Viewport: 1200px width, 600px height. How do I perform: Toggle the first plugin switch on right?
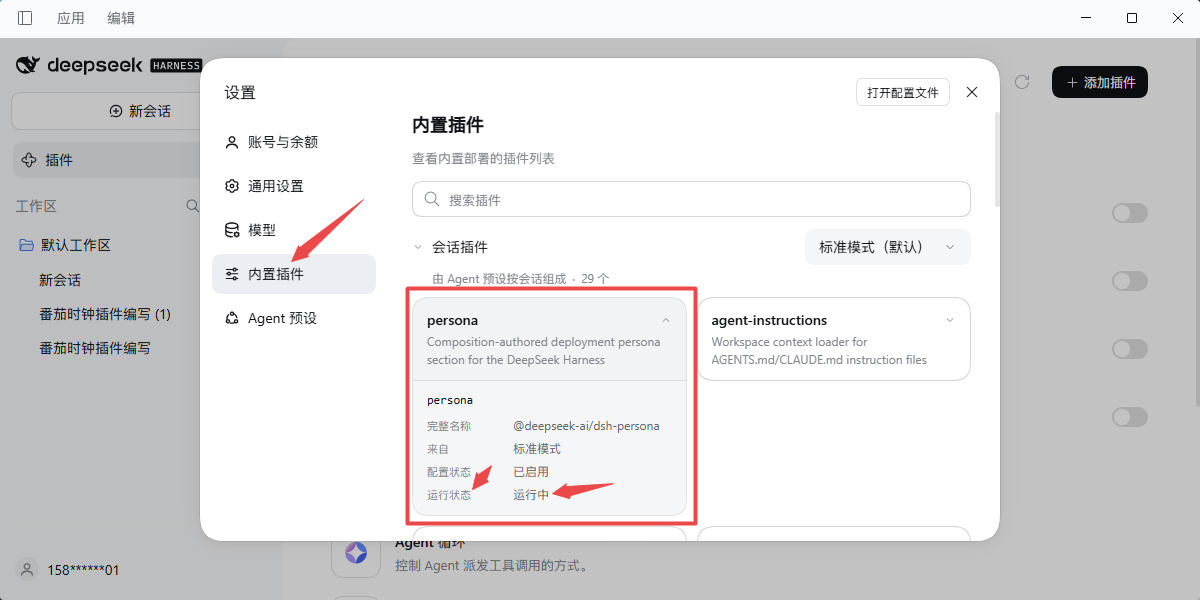pos(1130,213)
